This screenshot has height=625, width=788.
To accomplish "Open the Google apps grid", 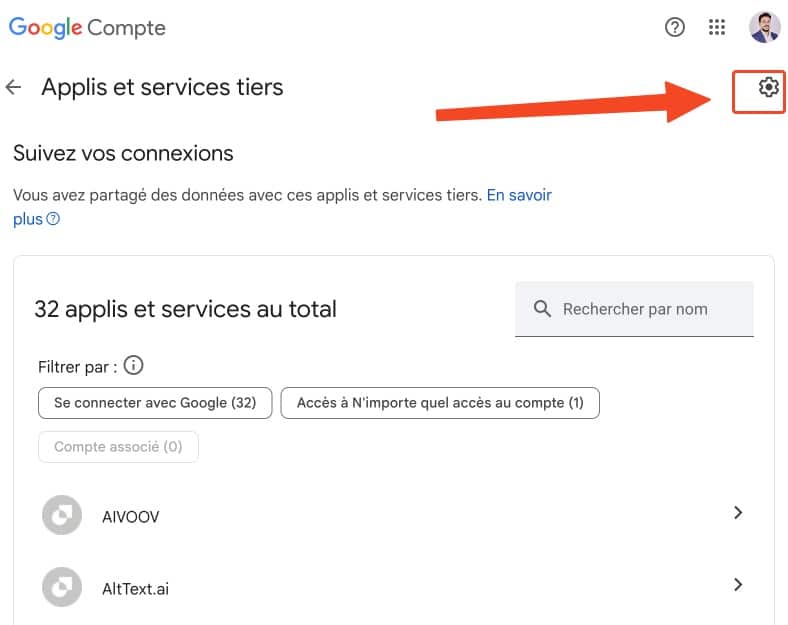I will coord(717,27).
